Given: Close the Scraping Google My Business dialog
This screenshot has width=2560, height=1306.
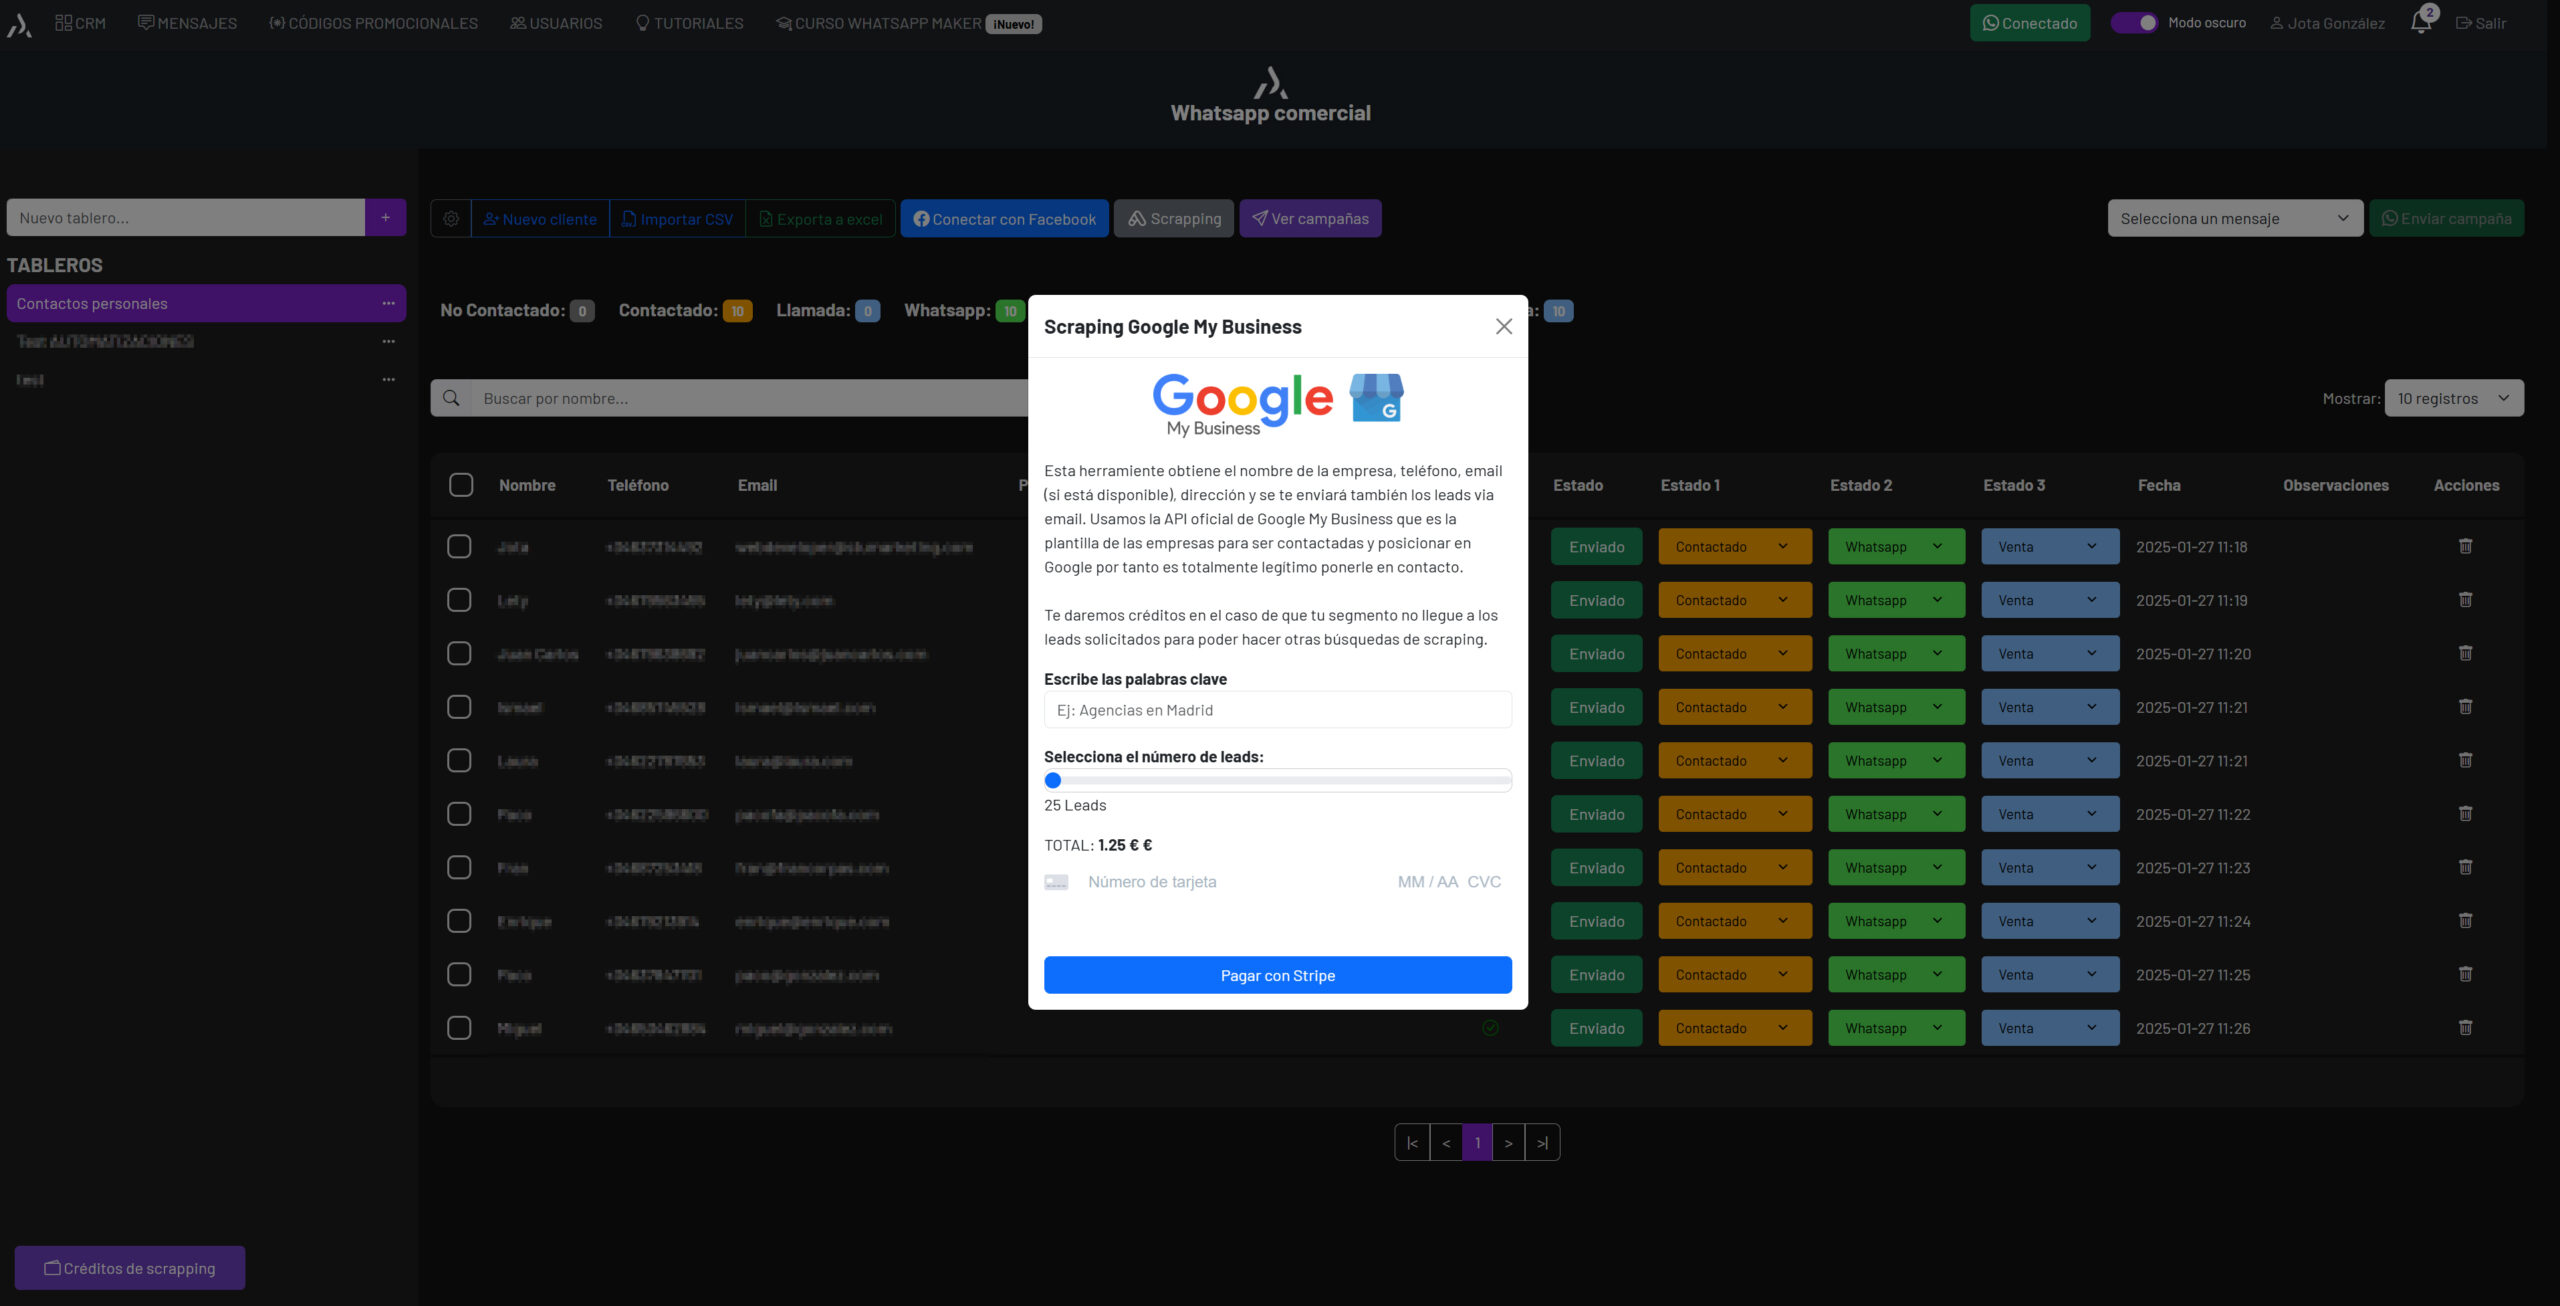Looking at the screenshot, I should [1503, 327].
